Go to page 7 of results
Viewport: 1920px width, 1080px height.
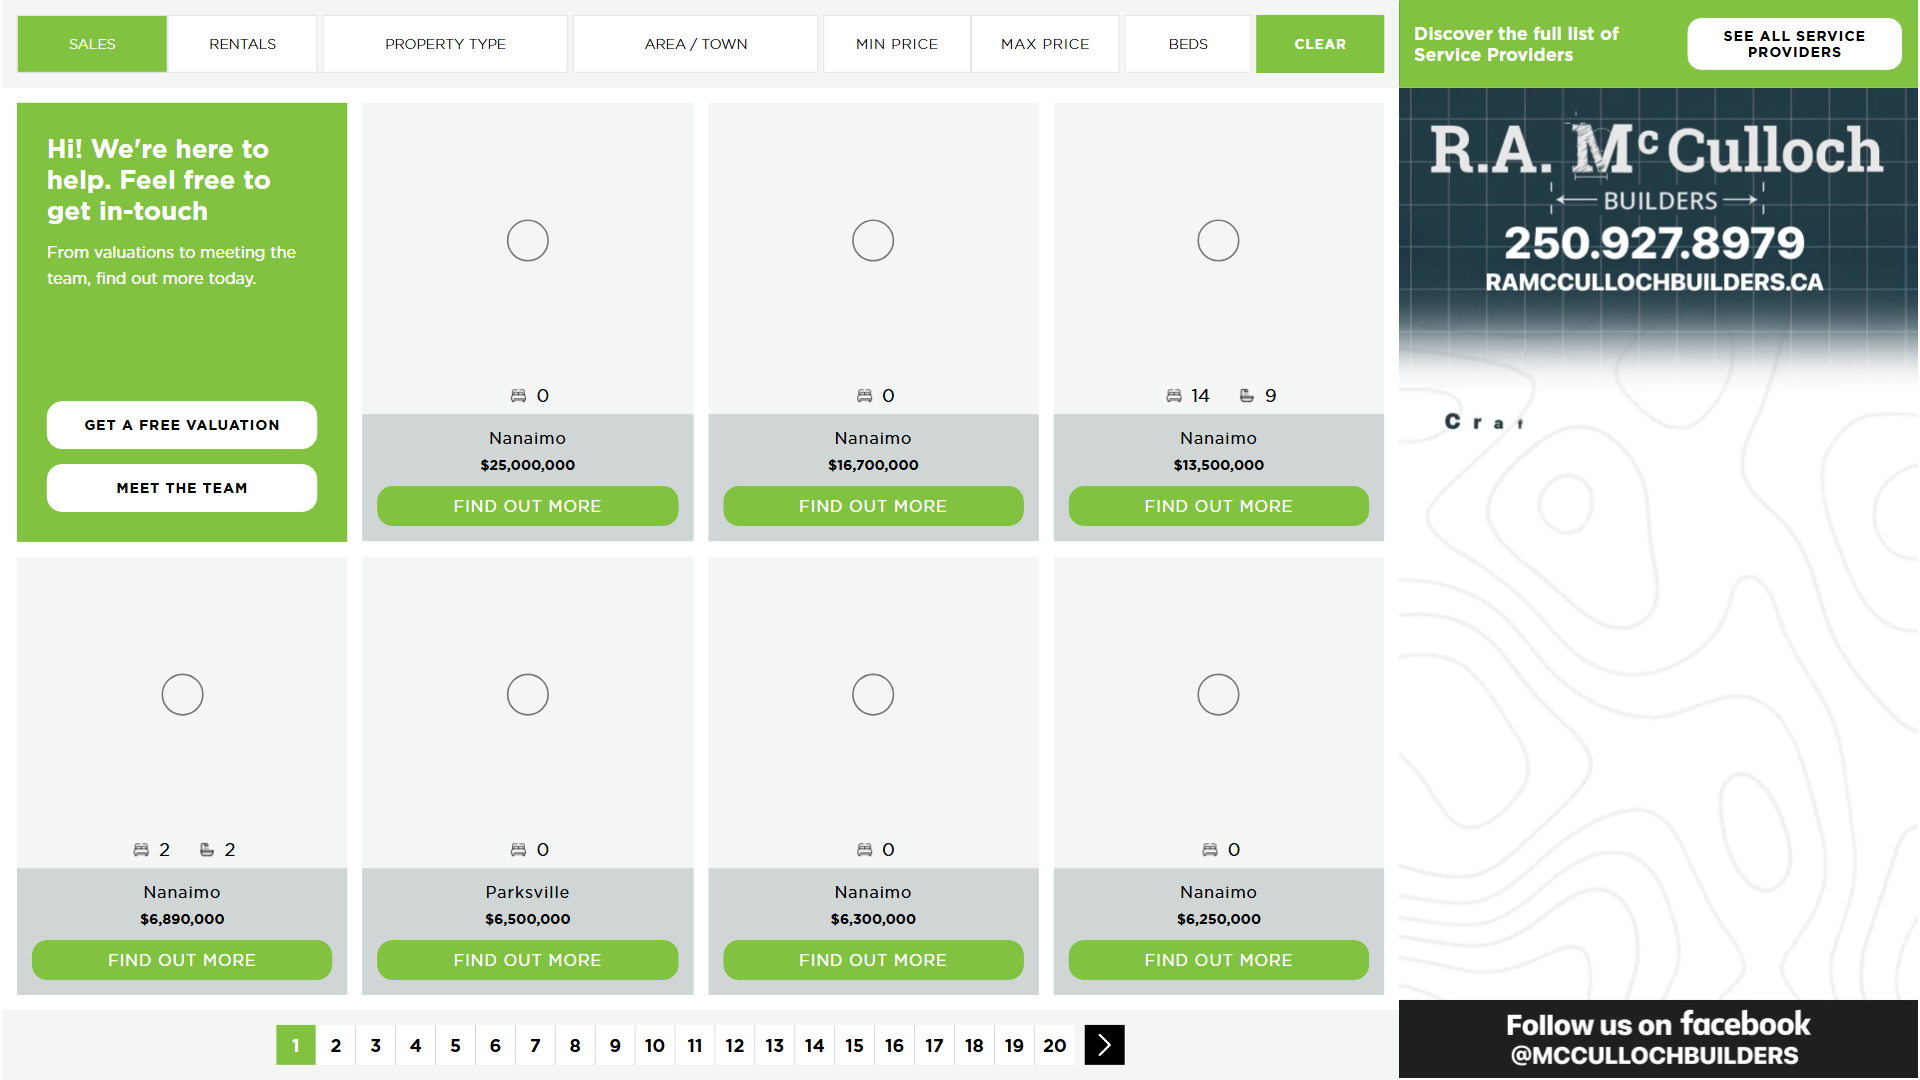point(535,1045)
